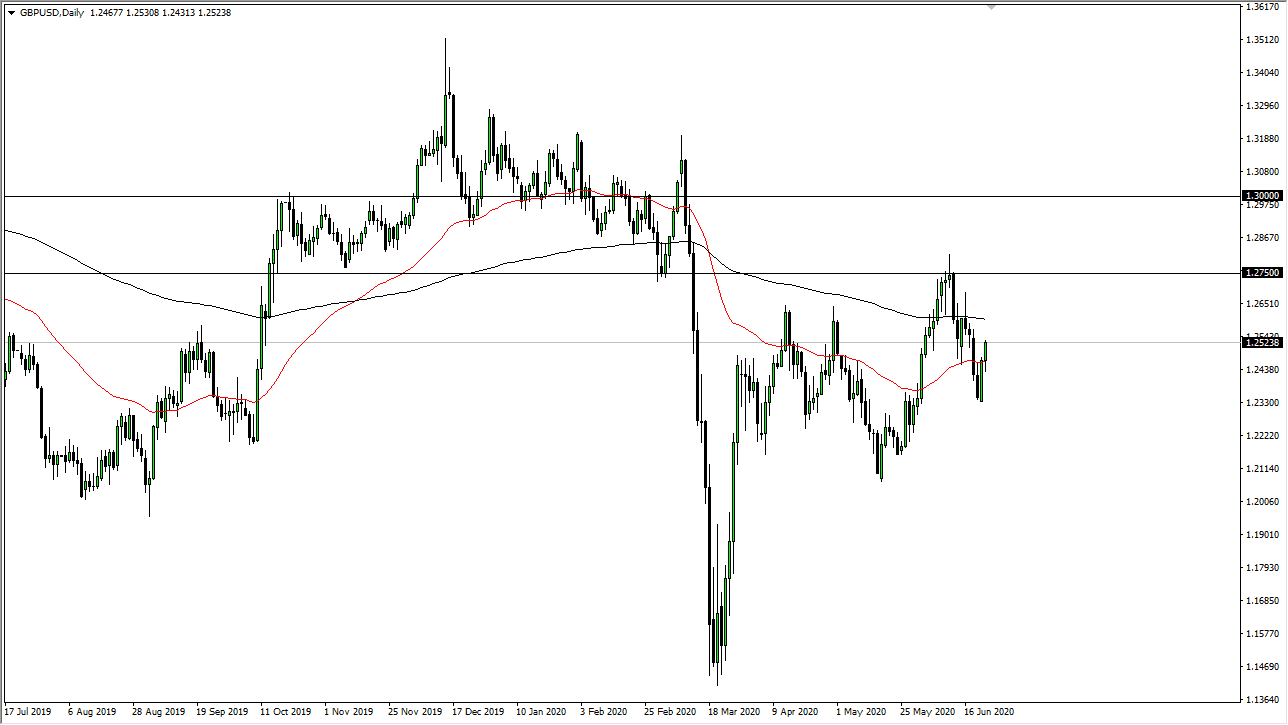Click the 1.21140 price scale value
Screen dimensions: 1288x725
click(1263, 469)
